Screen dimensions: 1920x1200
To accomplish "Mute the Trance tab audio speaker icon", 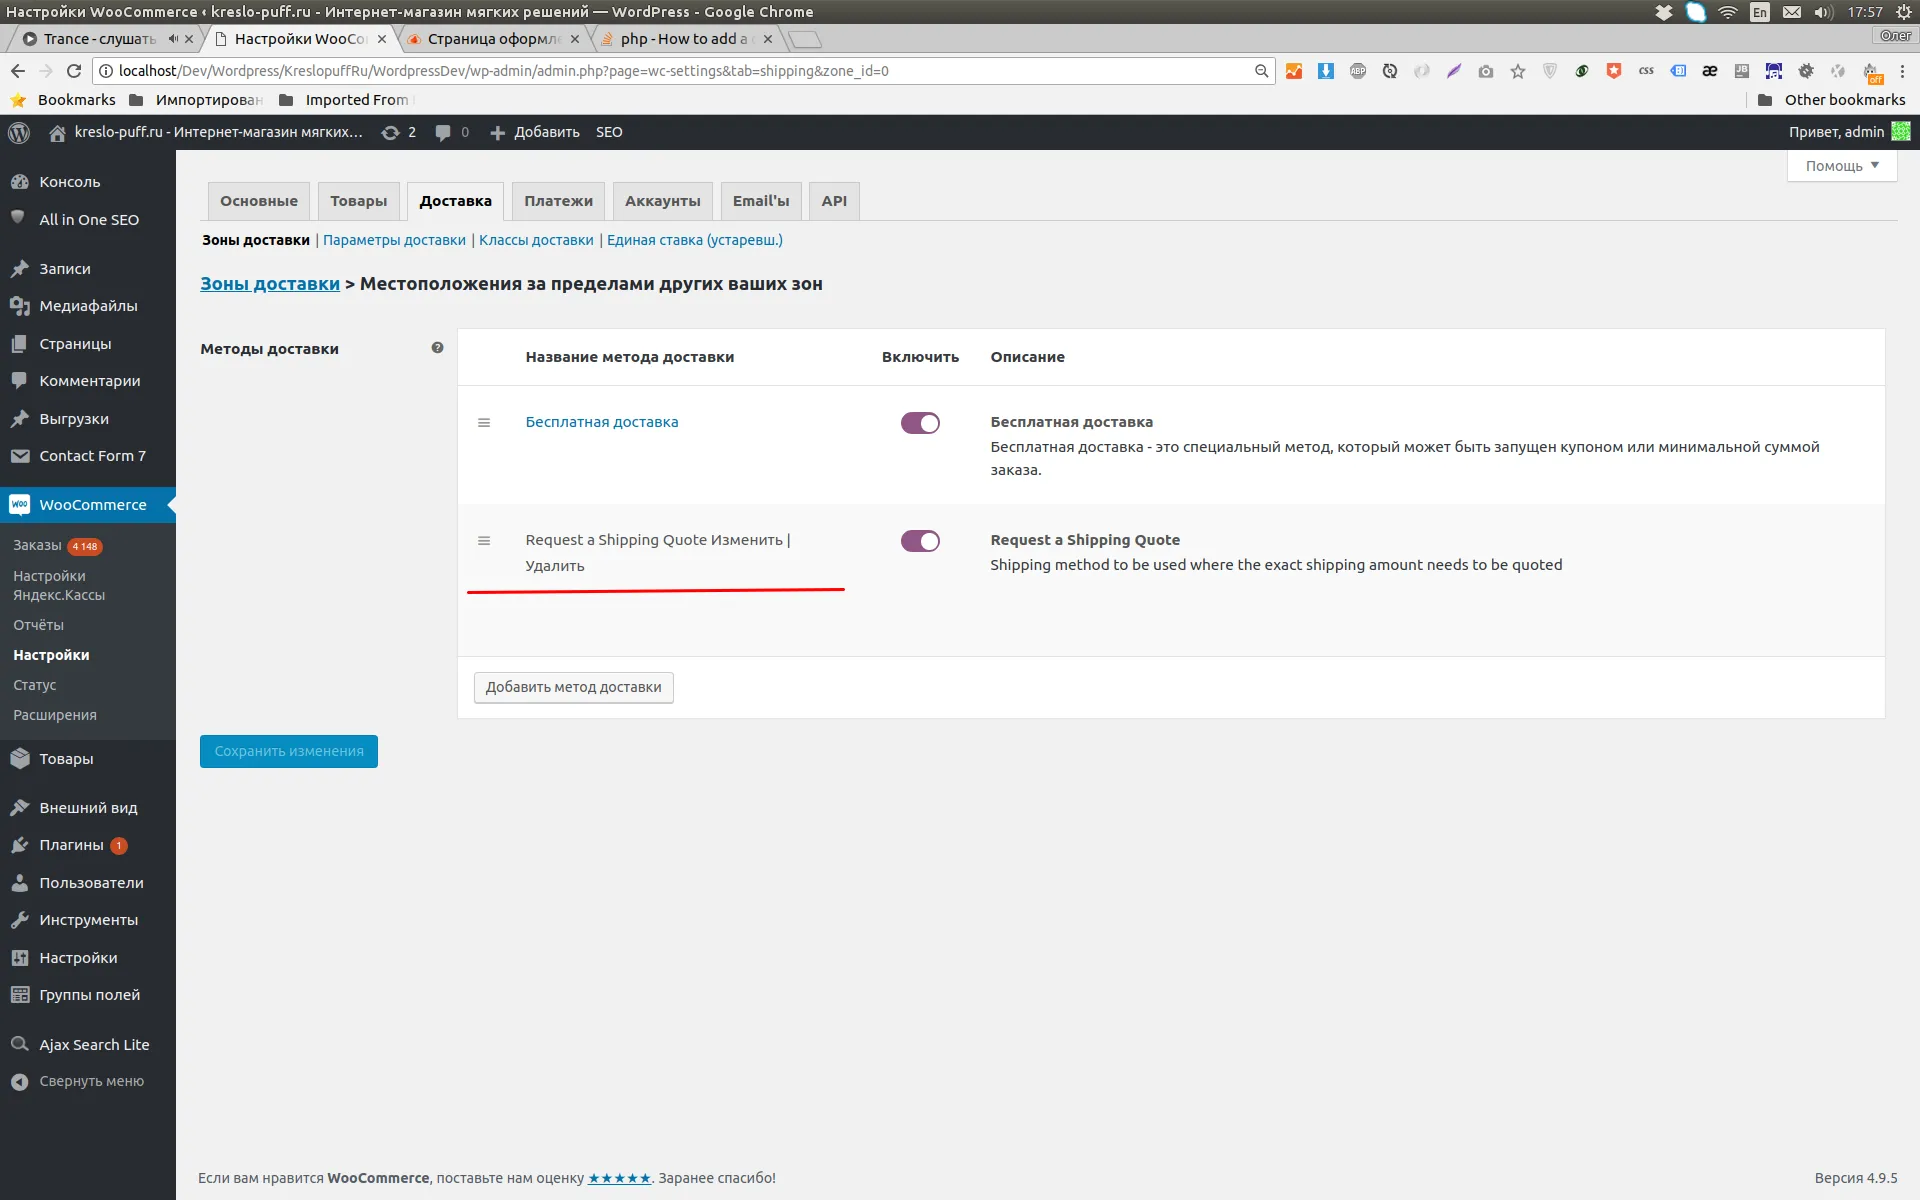I will coord(173,39).
